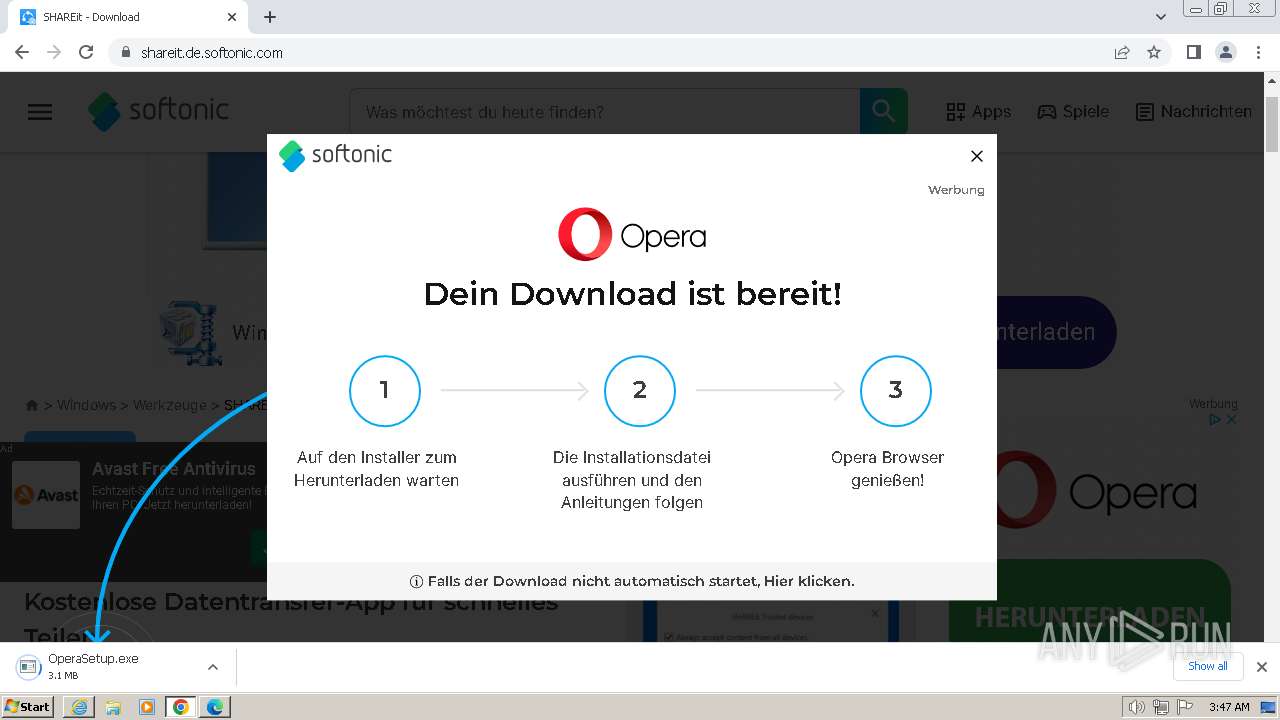Click the address bar URL shareit.de.softonic.com
This screenshot has height=720, width=1280.
pos(212,53)
